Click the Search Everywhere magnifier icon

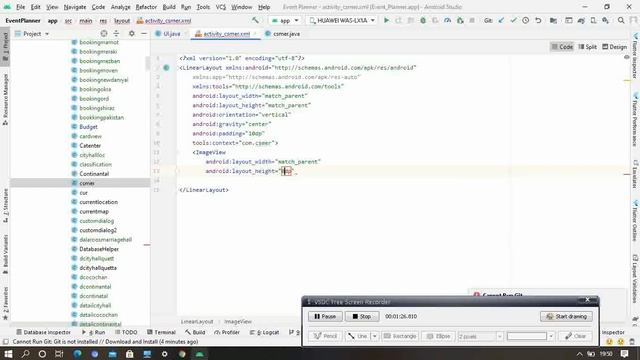pyautogui.click(x=621, y=20)
